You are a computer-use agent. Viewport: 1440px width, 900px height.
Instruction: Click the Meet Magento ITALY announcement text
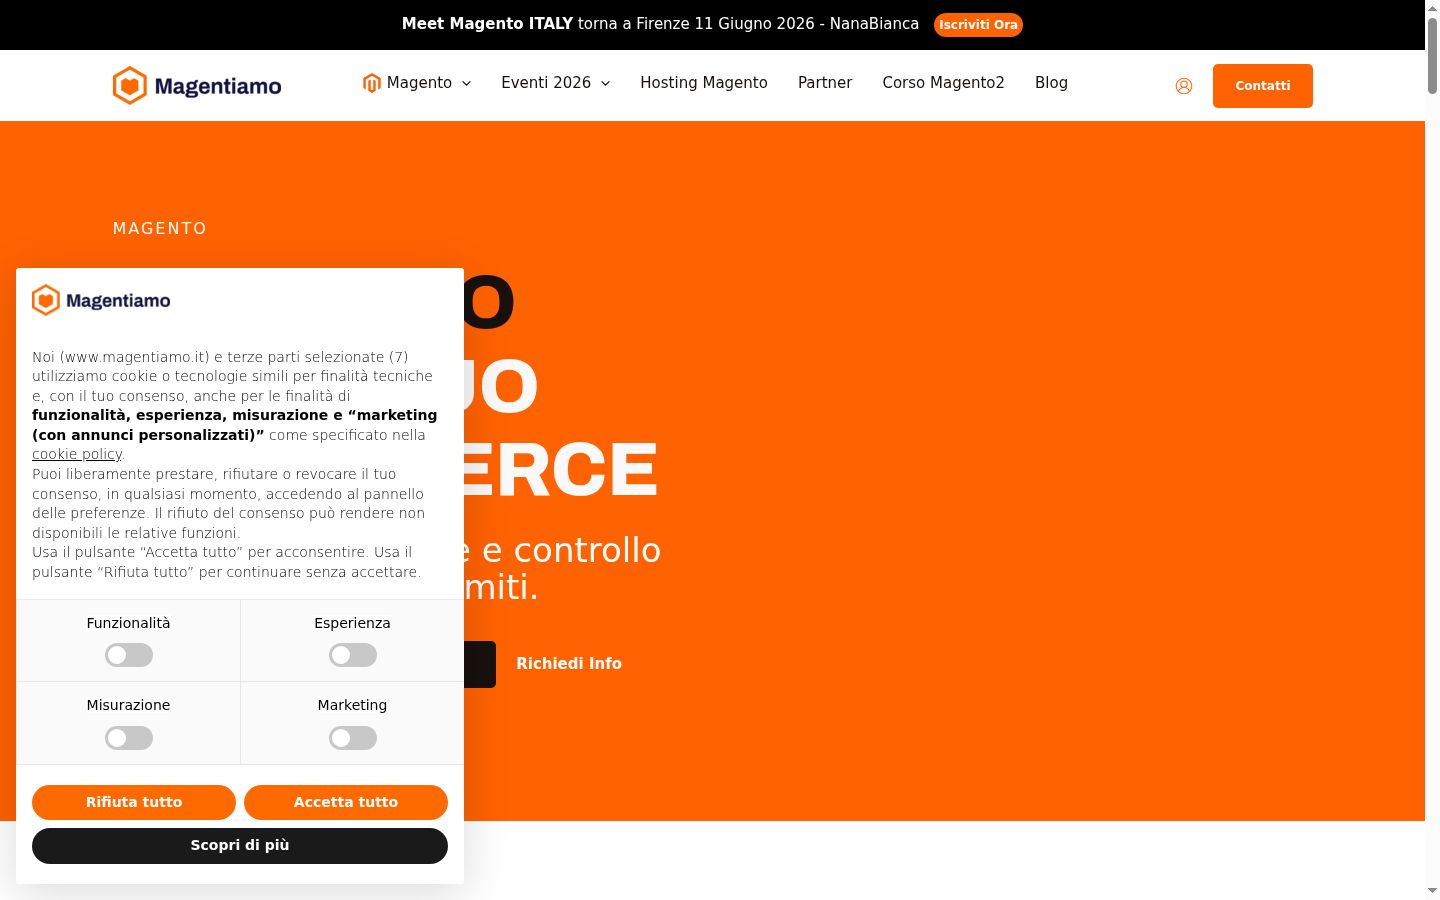pyautogui.click(x=660, y=24)
